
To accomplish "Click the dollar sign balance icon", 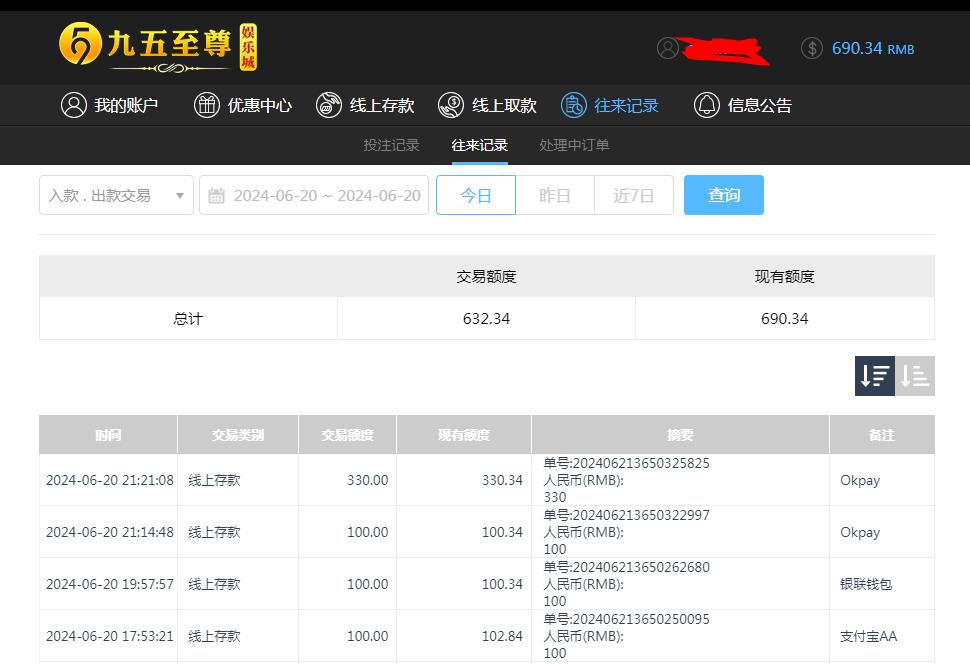I will (x=812, y=47).
